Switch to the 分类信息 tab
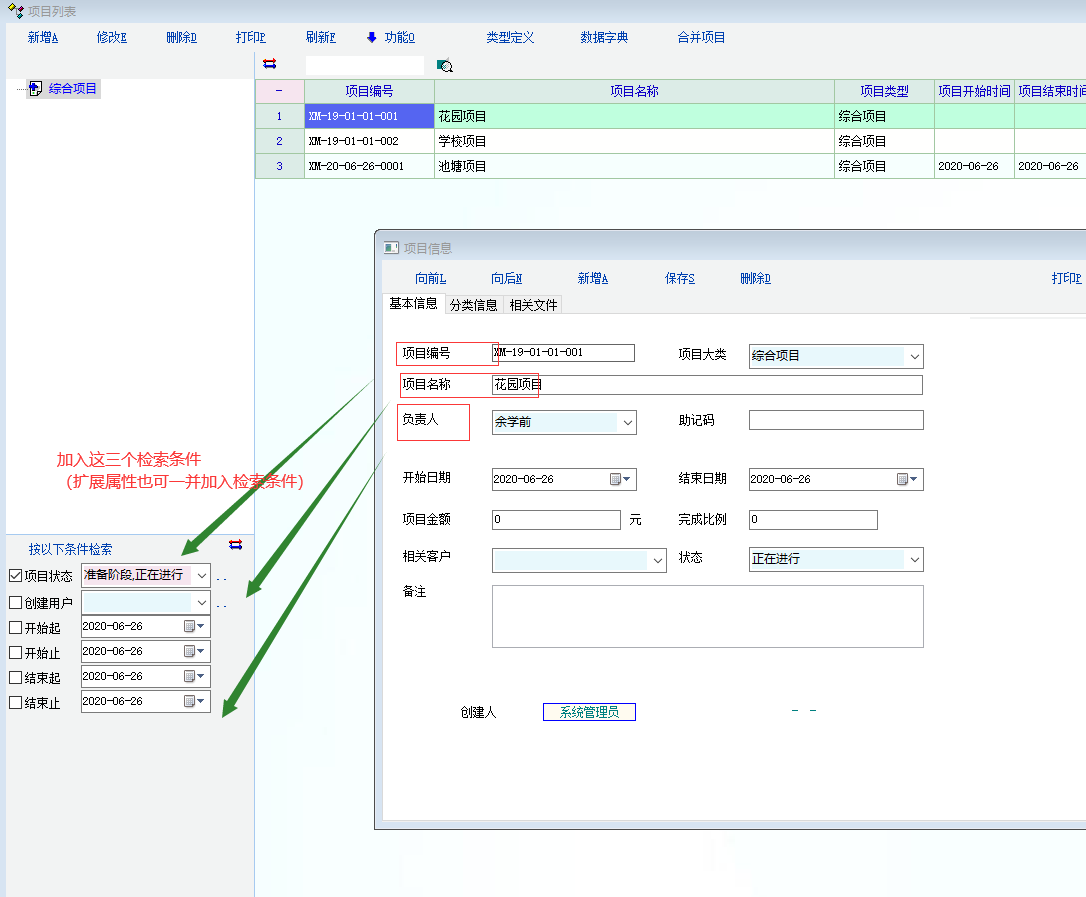Image resolution: width=1086 pixels, height=897 pixels. pyautogui.click(x=473, y=305)
